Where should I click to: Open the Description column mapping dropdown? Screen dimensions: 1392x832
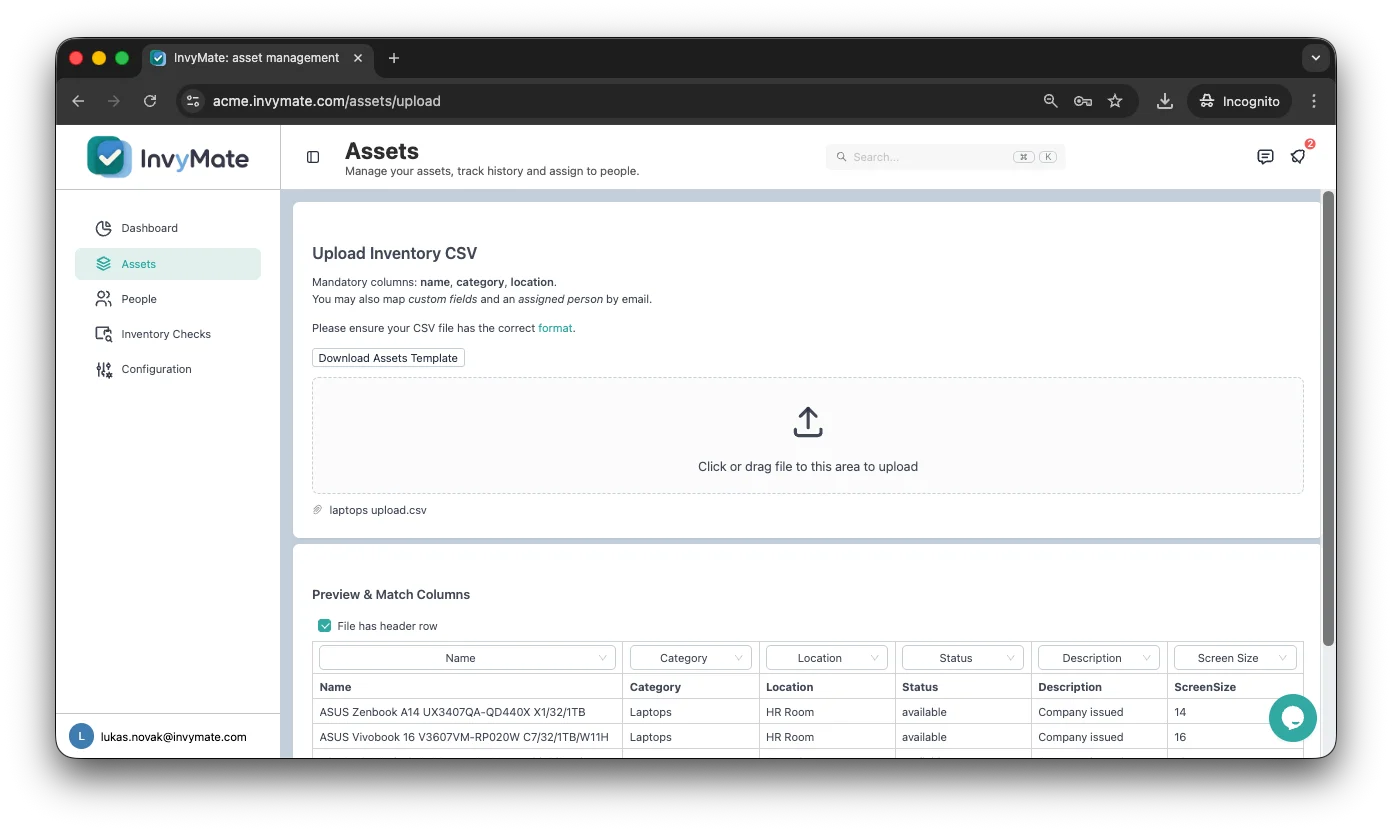[1099, 658]
